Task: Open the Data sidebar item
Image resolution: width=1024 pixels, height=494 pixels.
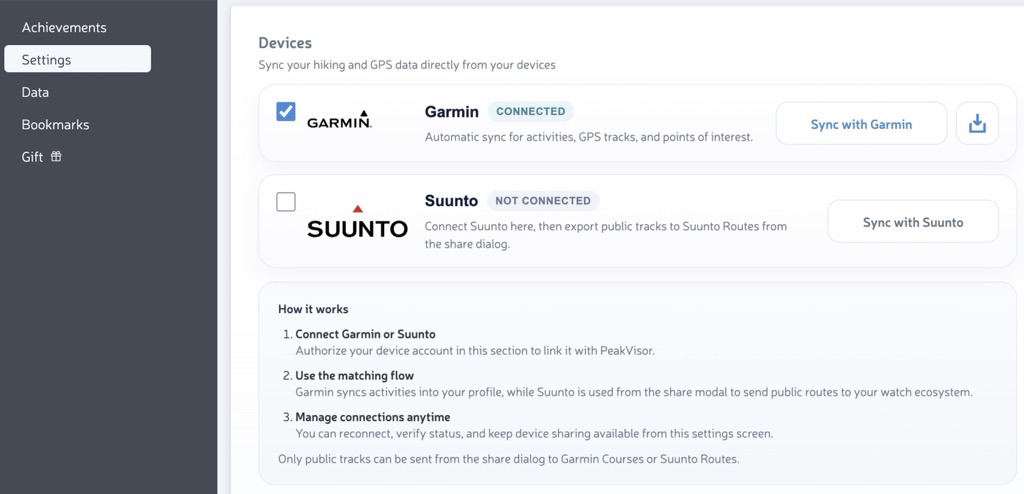Action: pos(35,92)
